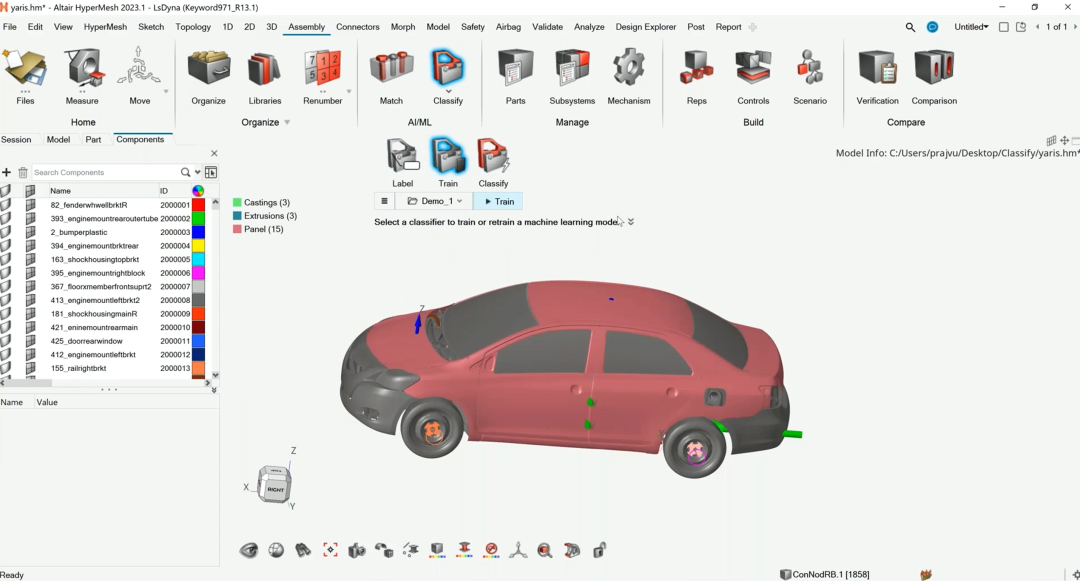The image size is (1080, 581).
Task: Select the Train secondary tool
Action: coord(448,162)
